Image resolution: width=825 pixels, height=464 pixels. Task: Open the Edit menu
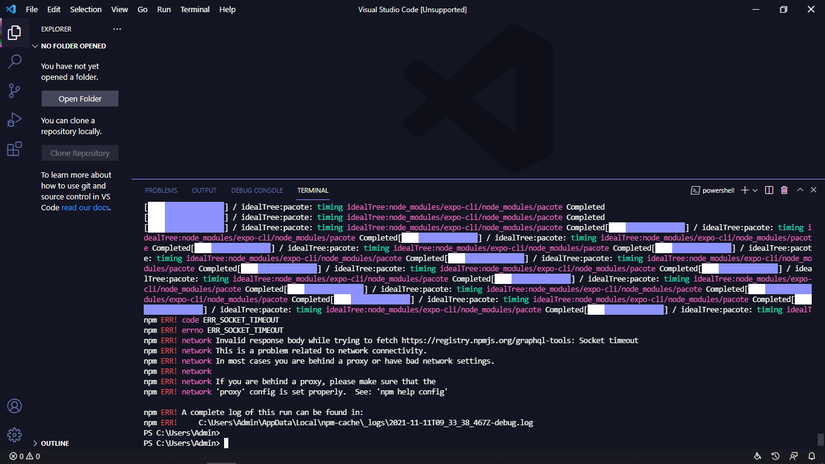(x=54, y=9)
